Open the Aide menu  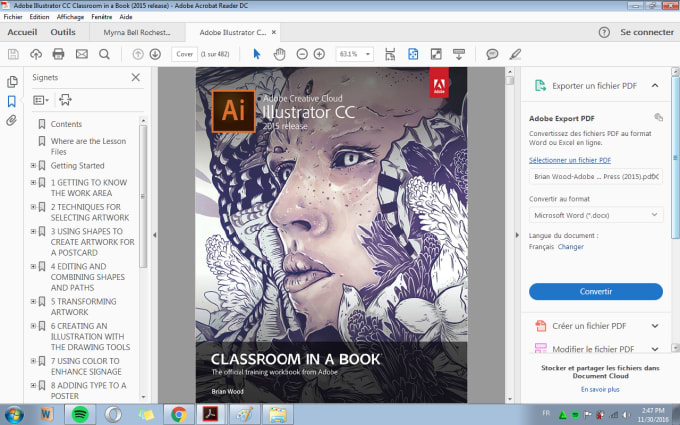[126, 16]
